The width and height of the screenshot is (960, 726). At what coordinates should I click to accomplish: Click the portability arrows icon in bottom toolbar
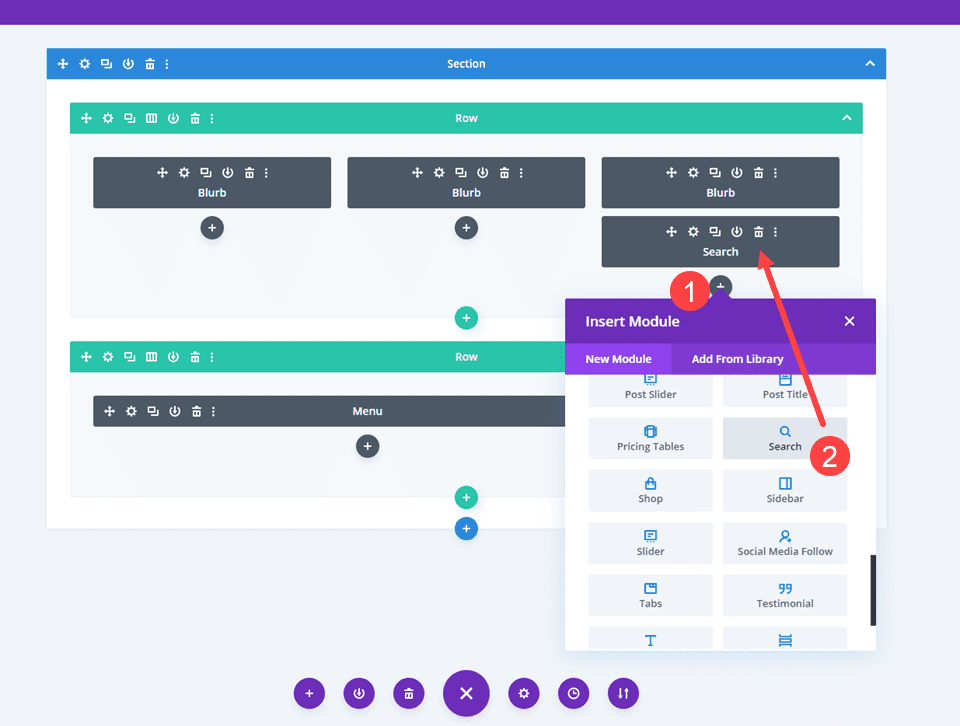coord(623,693)
